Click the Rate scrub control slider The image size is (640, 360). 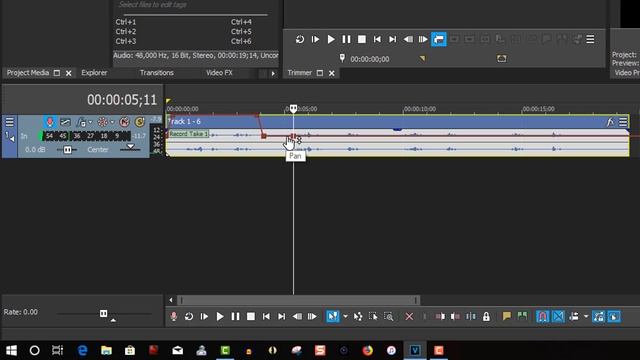tap(104, 313)
